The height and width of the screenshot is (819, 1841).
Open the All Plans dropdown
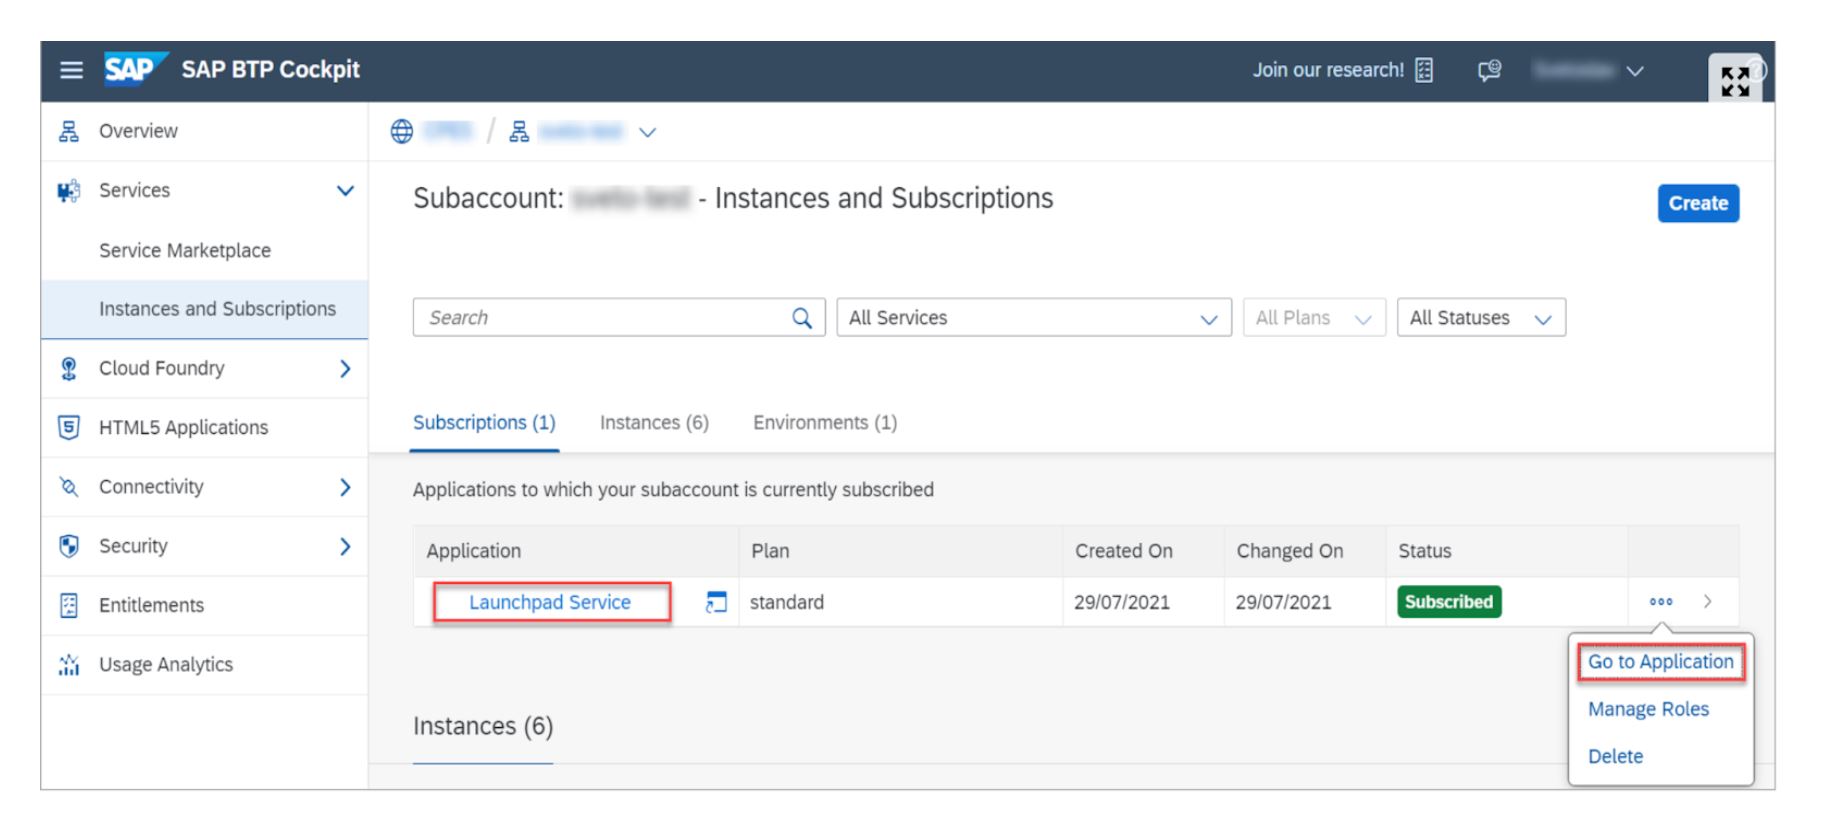pyautogui.click(x=1314, y=318)
